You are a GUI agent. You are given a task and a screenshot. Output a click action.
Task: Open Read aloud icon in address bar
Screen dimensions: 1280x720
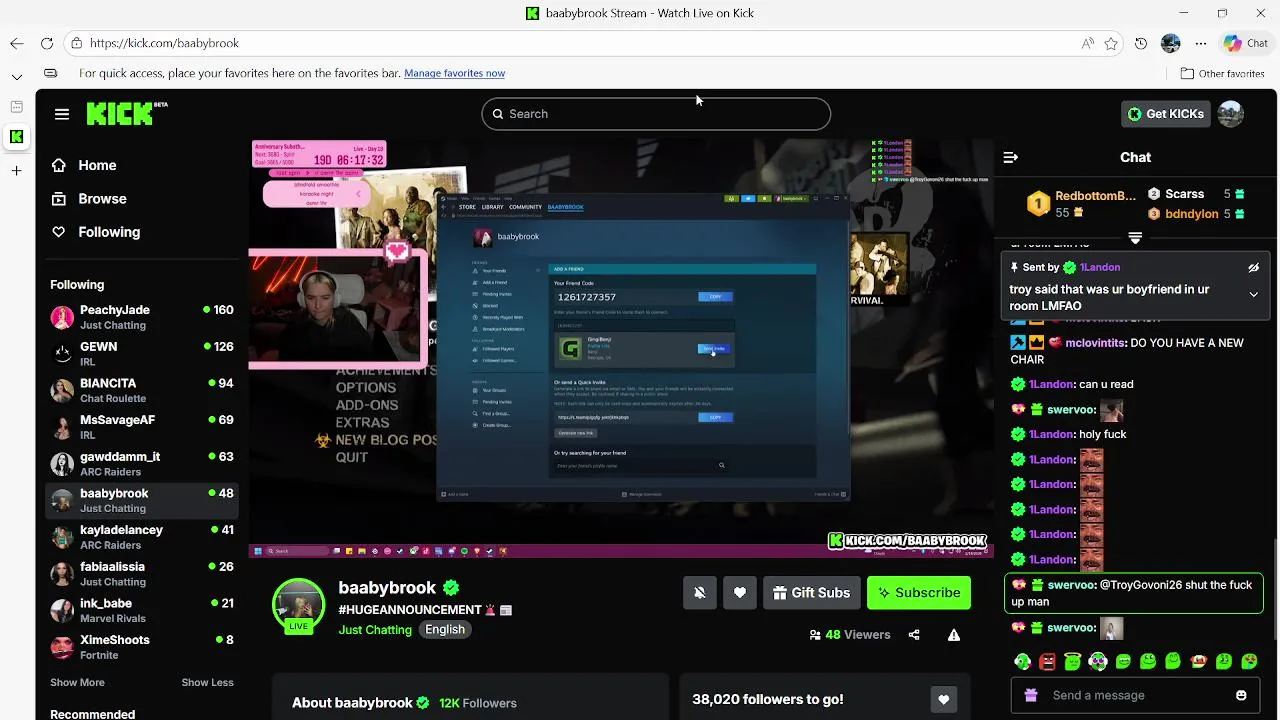1087,43
